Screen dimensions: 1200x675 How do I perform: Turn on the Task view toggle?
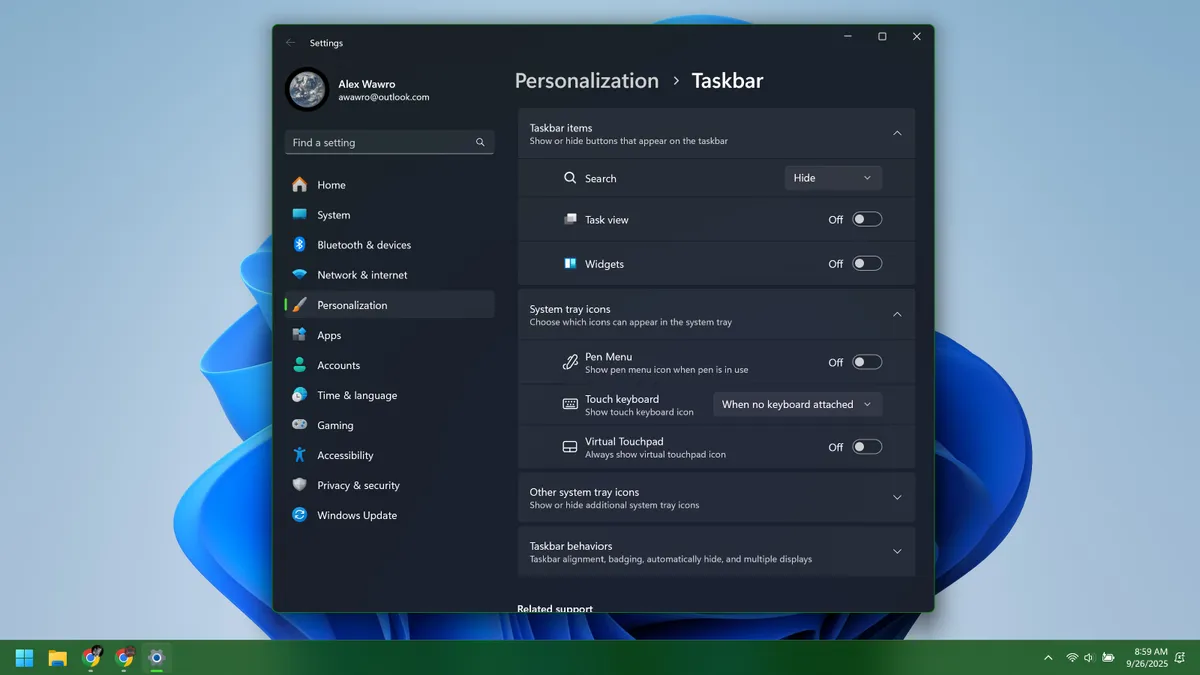tap(867, 219)
